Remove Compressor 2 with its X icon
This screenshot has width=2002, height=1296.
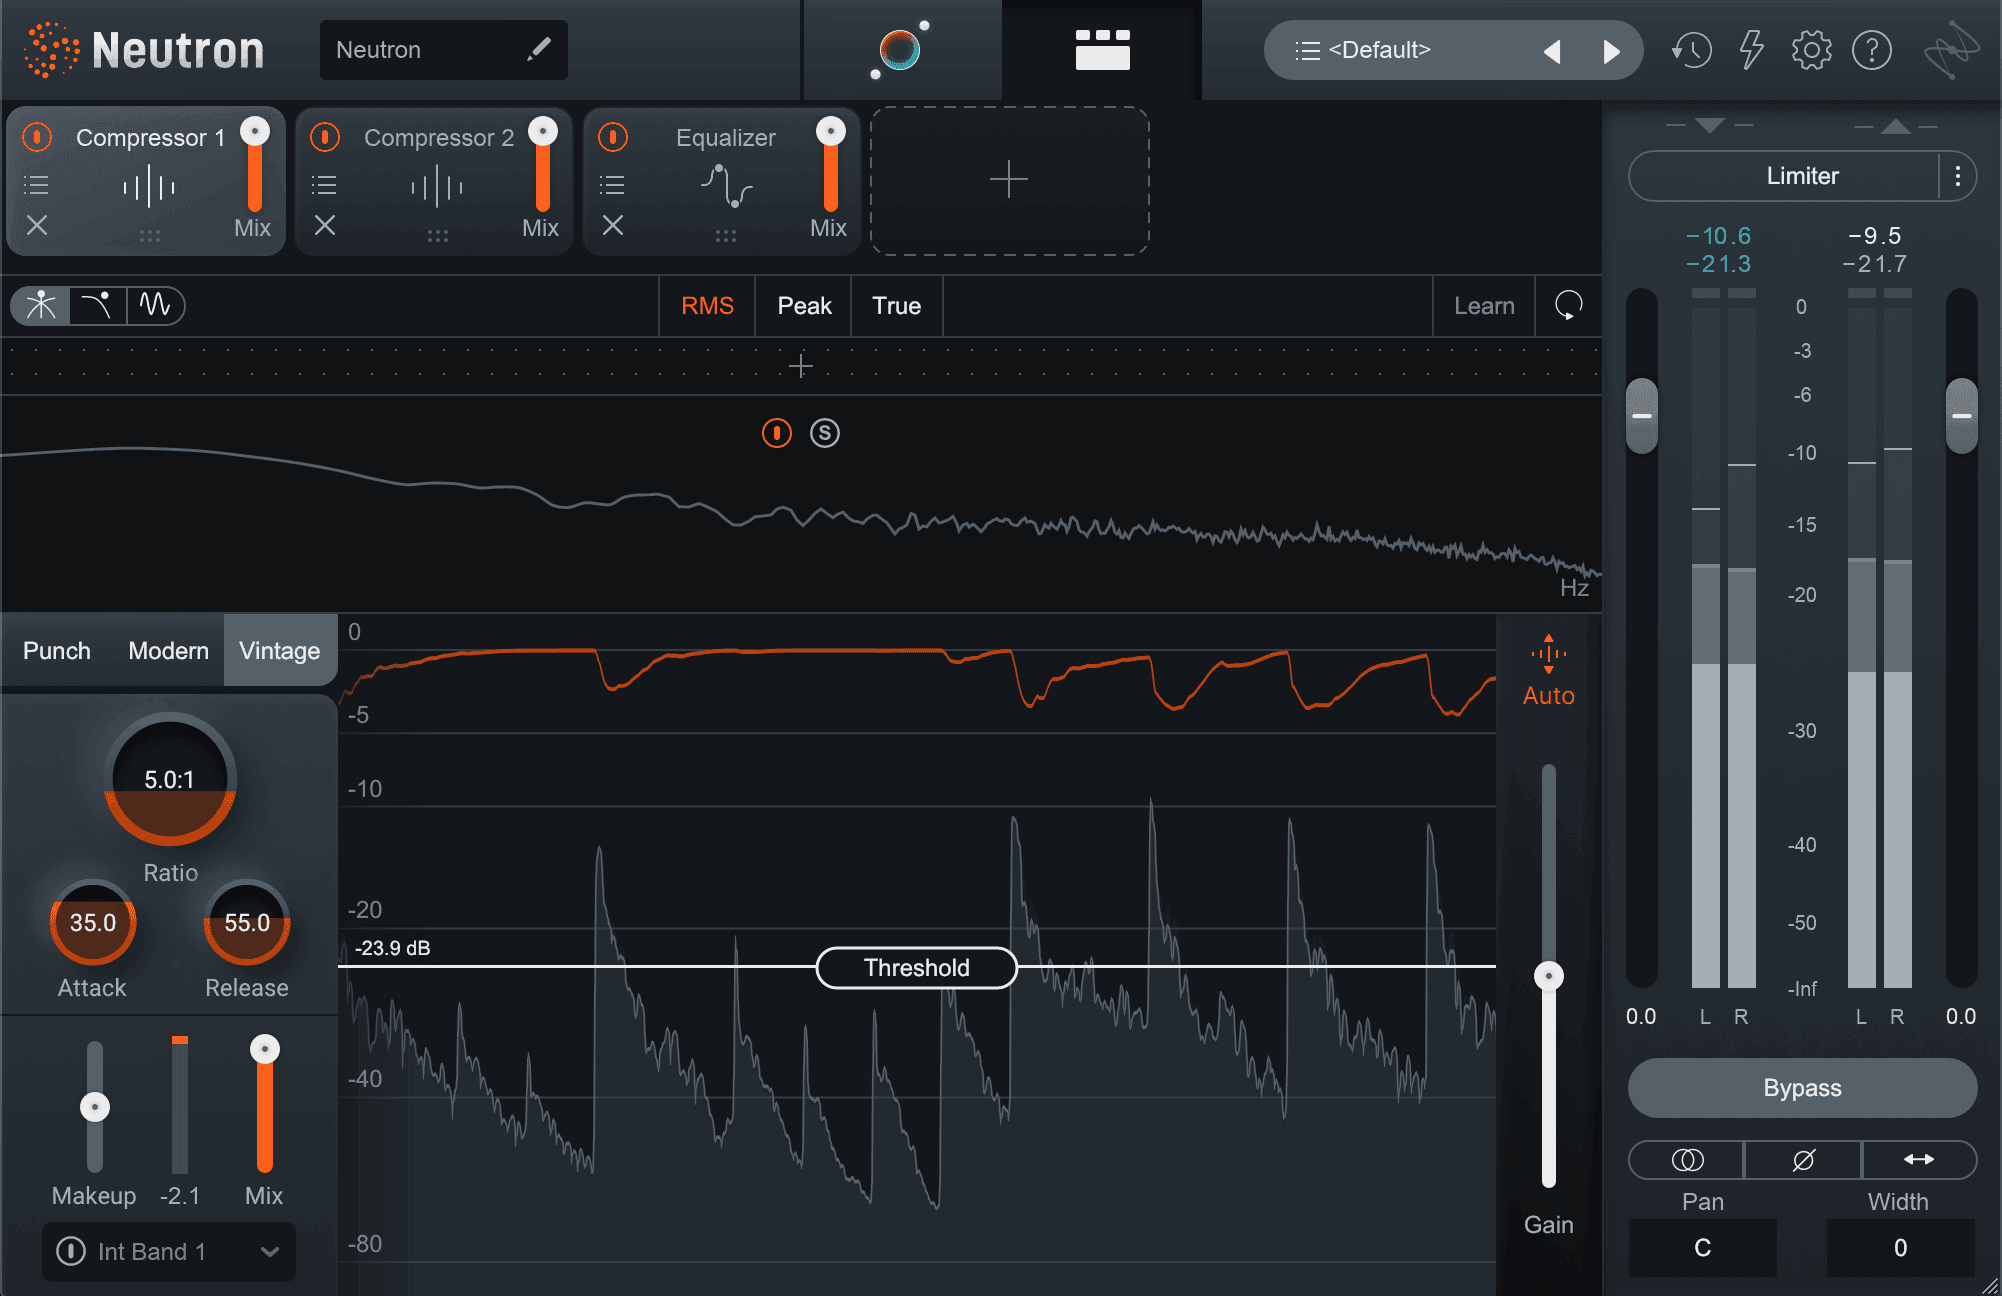325,225
